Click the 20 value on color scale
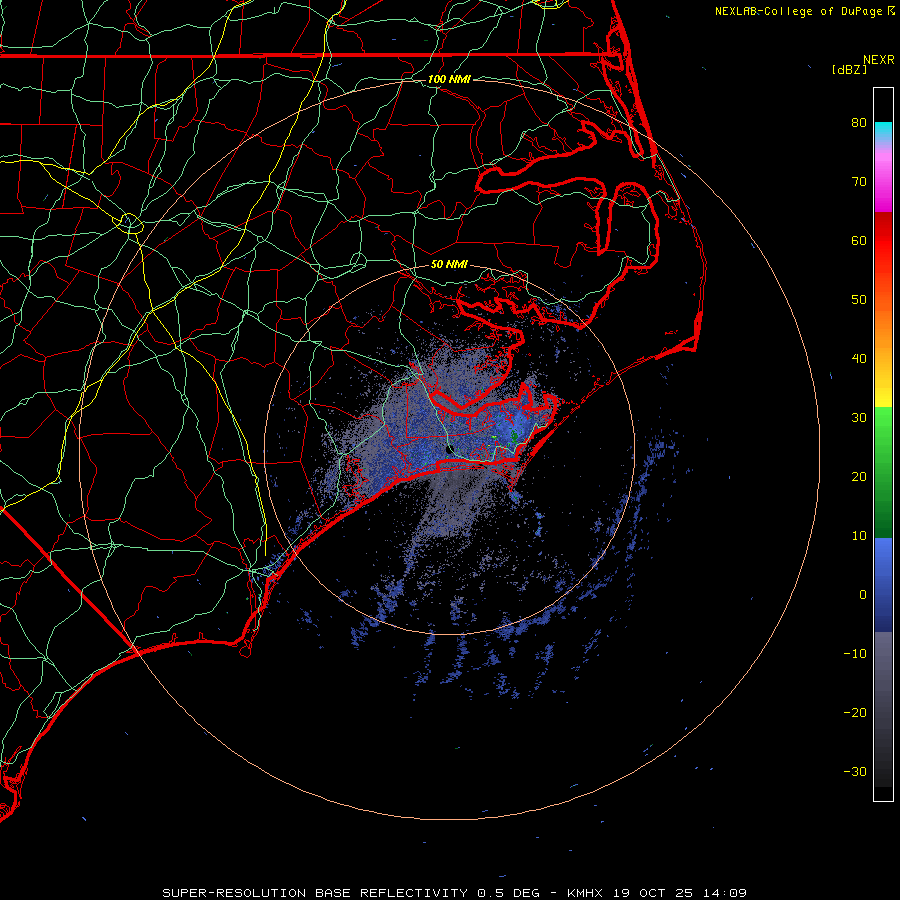Screen dimensions: 900x900 pyautogui.click(x=859, y=477)
